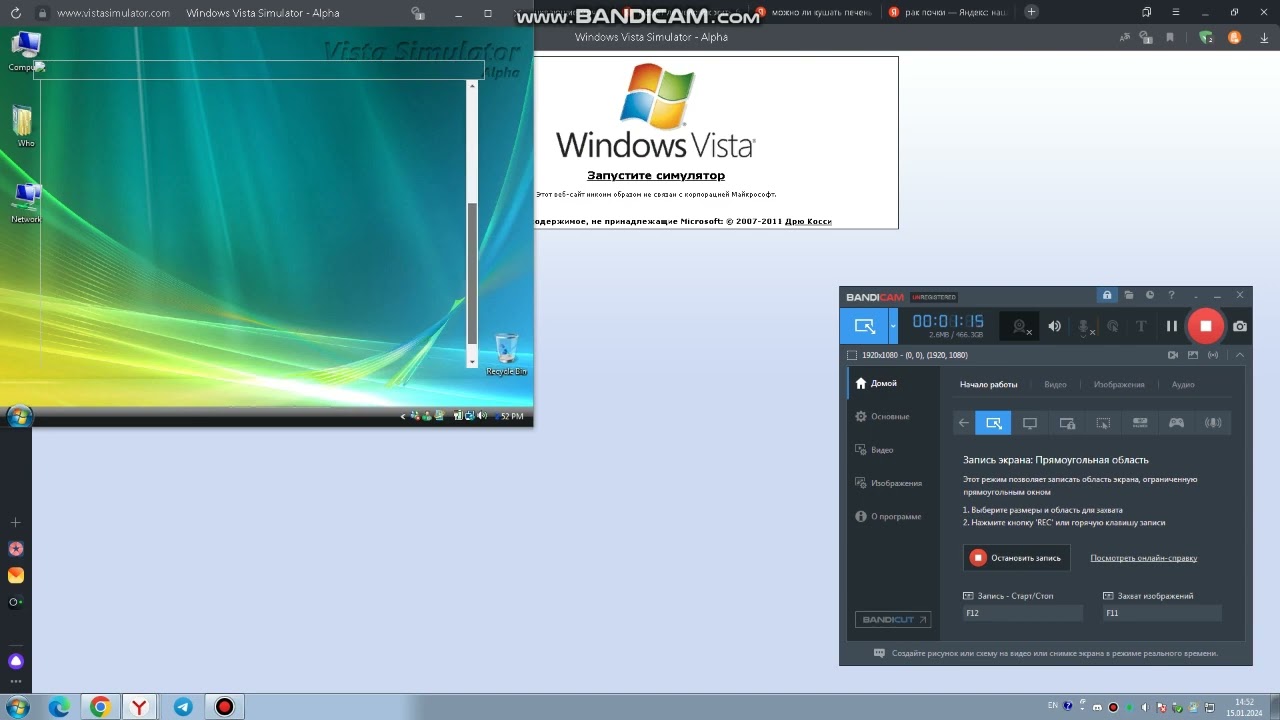Open the Изображения section in Bandicam sidebar

[x=888, y=483]
